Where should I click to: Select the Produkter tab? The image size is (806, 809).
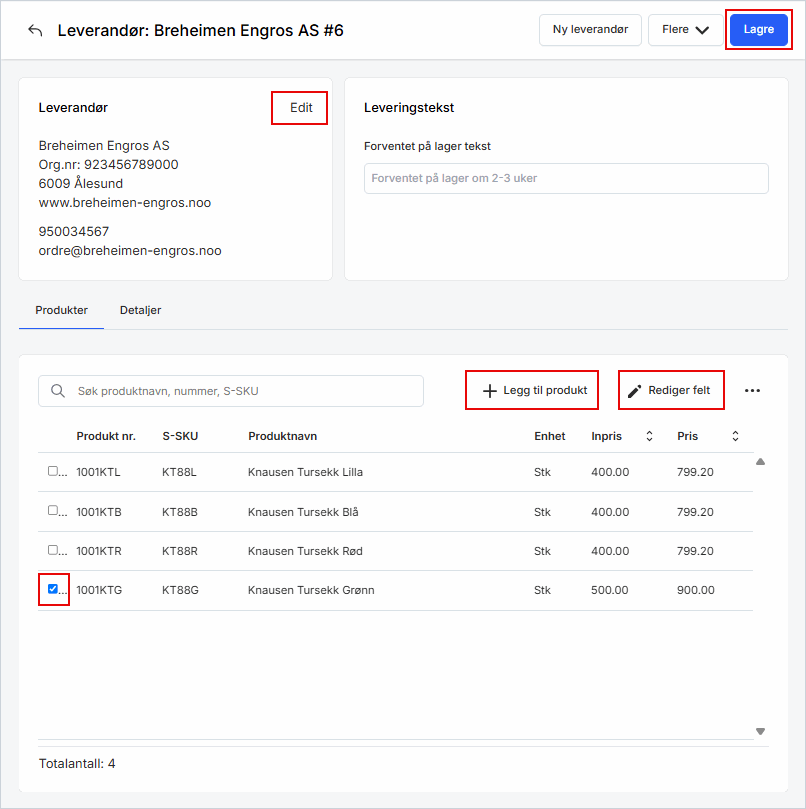pos(61,310)
